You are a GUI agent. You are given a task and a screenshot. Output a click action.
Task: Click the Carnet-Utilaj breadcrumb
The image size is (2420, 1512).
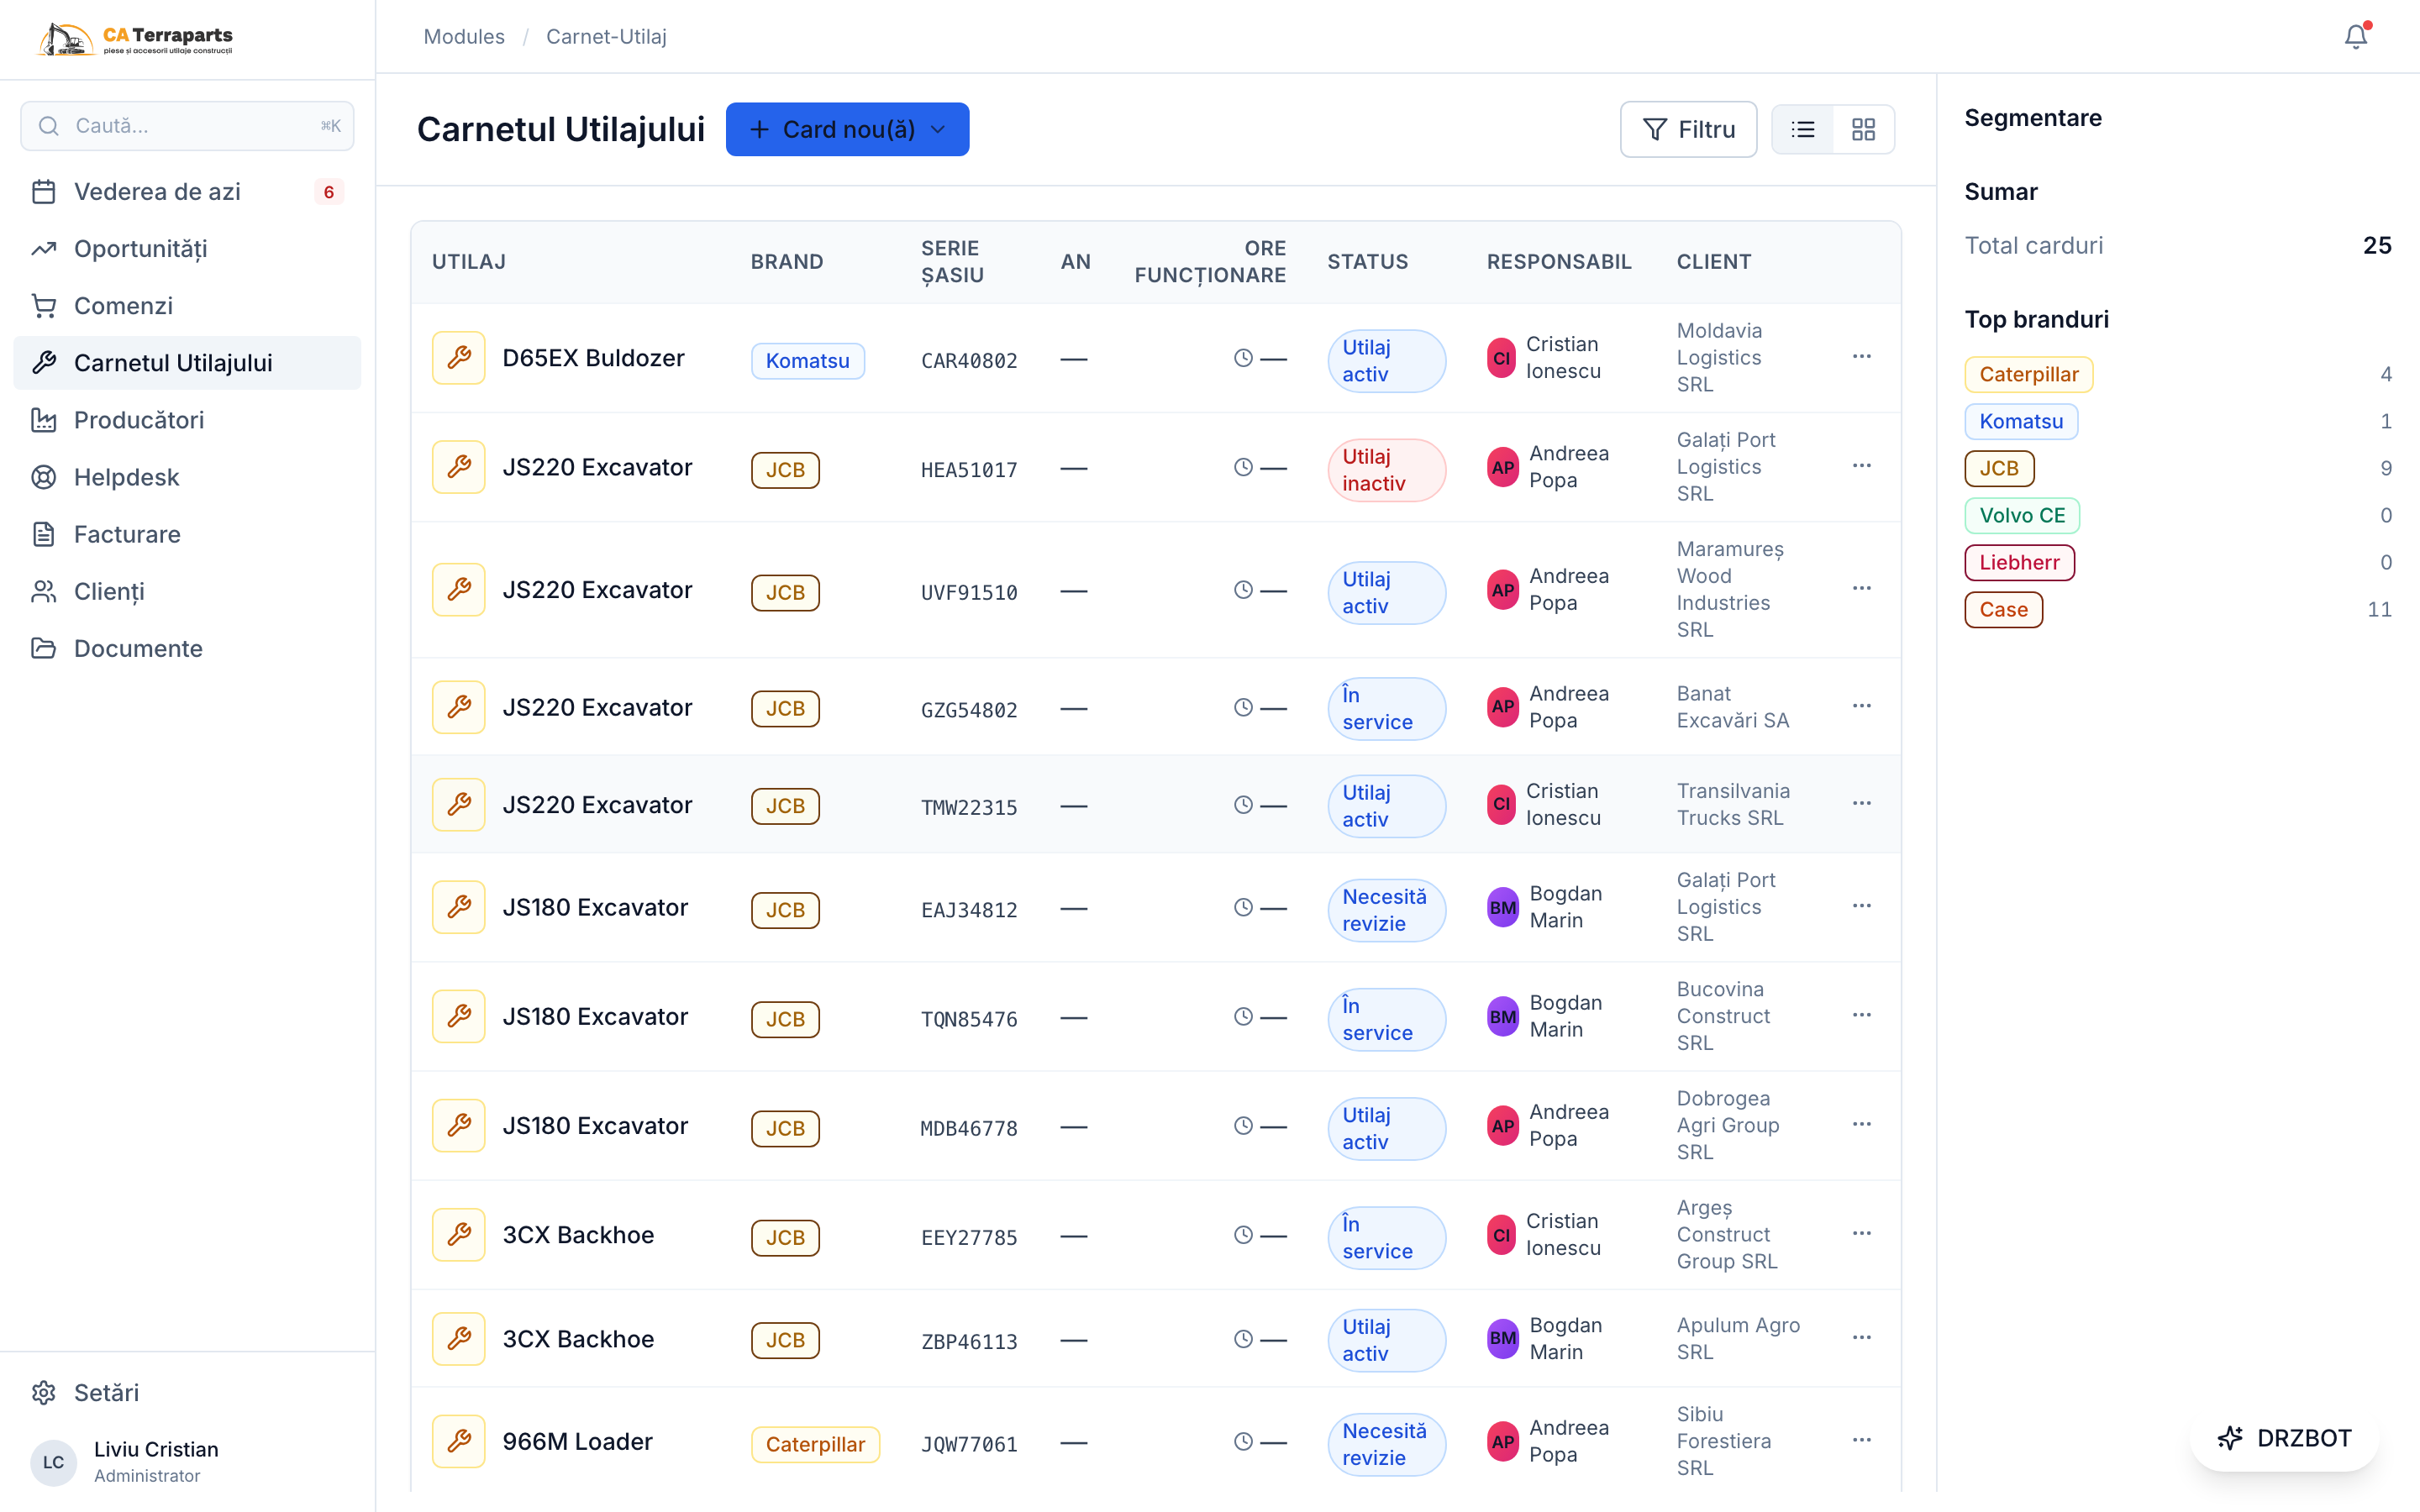pyautogui.click(x=606, y=37)
